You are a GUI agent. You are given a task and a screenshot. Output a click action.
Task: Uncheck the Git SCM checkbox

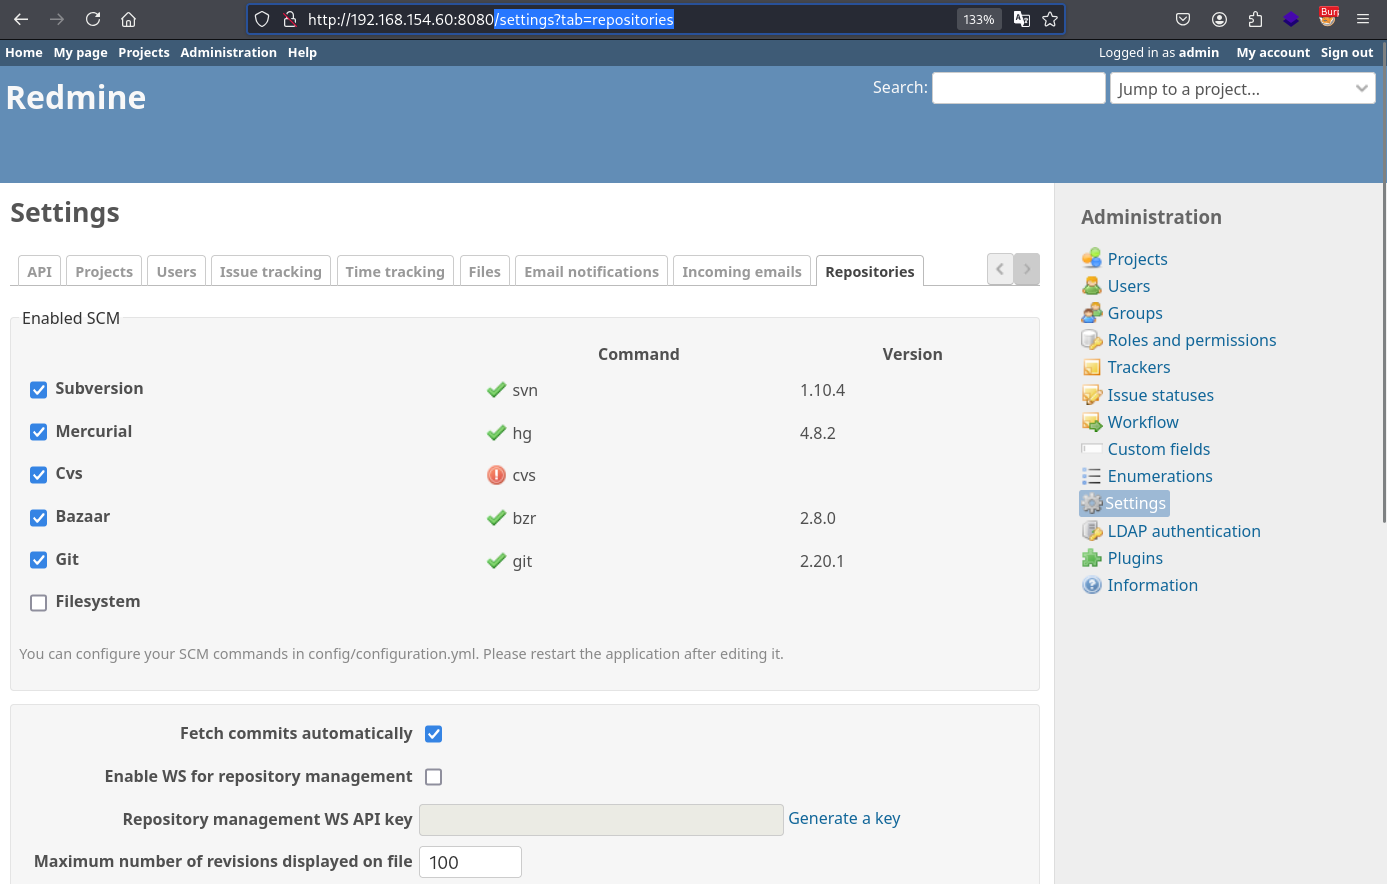pos(38,560)
